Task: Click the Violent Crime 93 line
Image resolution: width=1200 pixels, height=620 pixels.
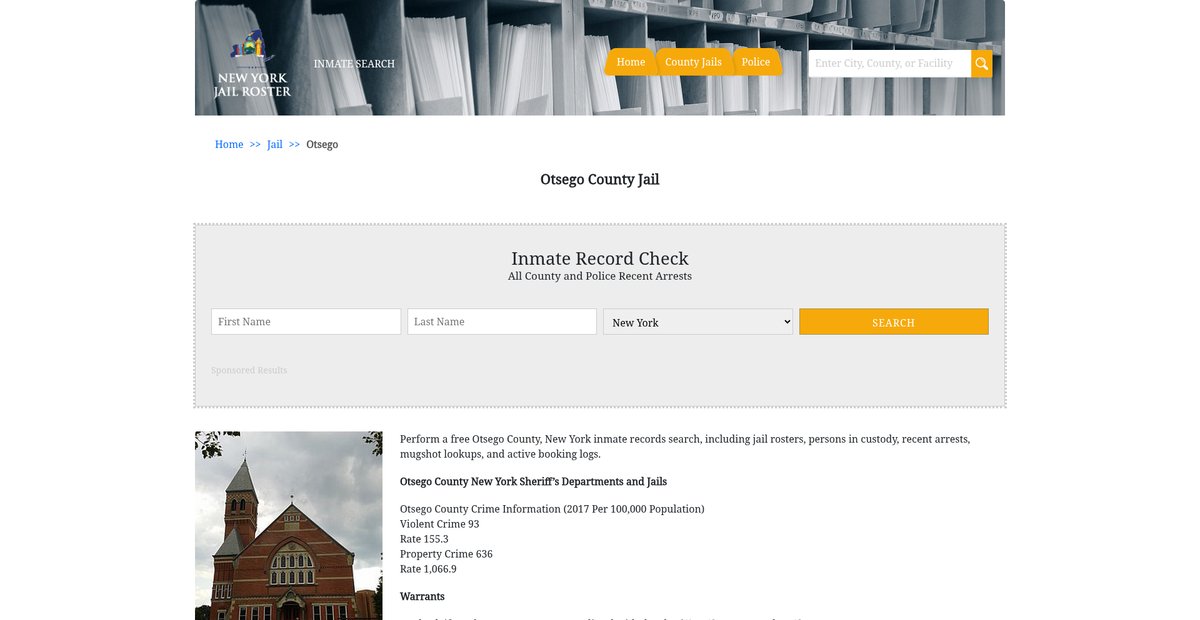Action: click(x=440, y=524)
